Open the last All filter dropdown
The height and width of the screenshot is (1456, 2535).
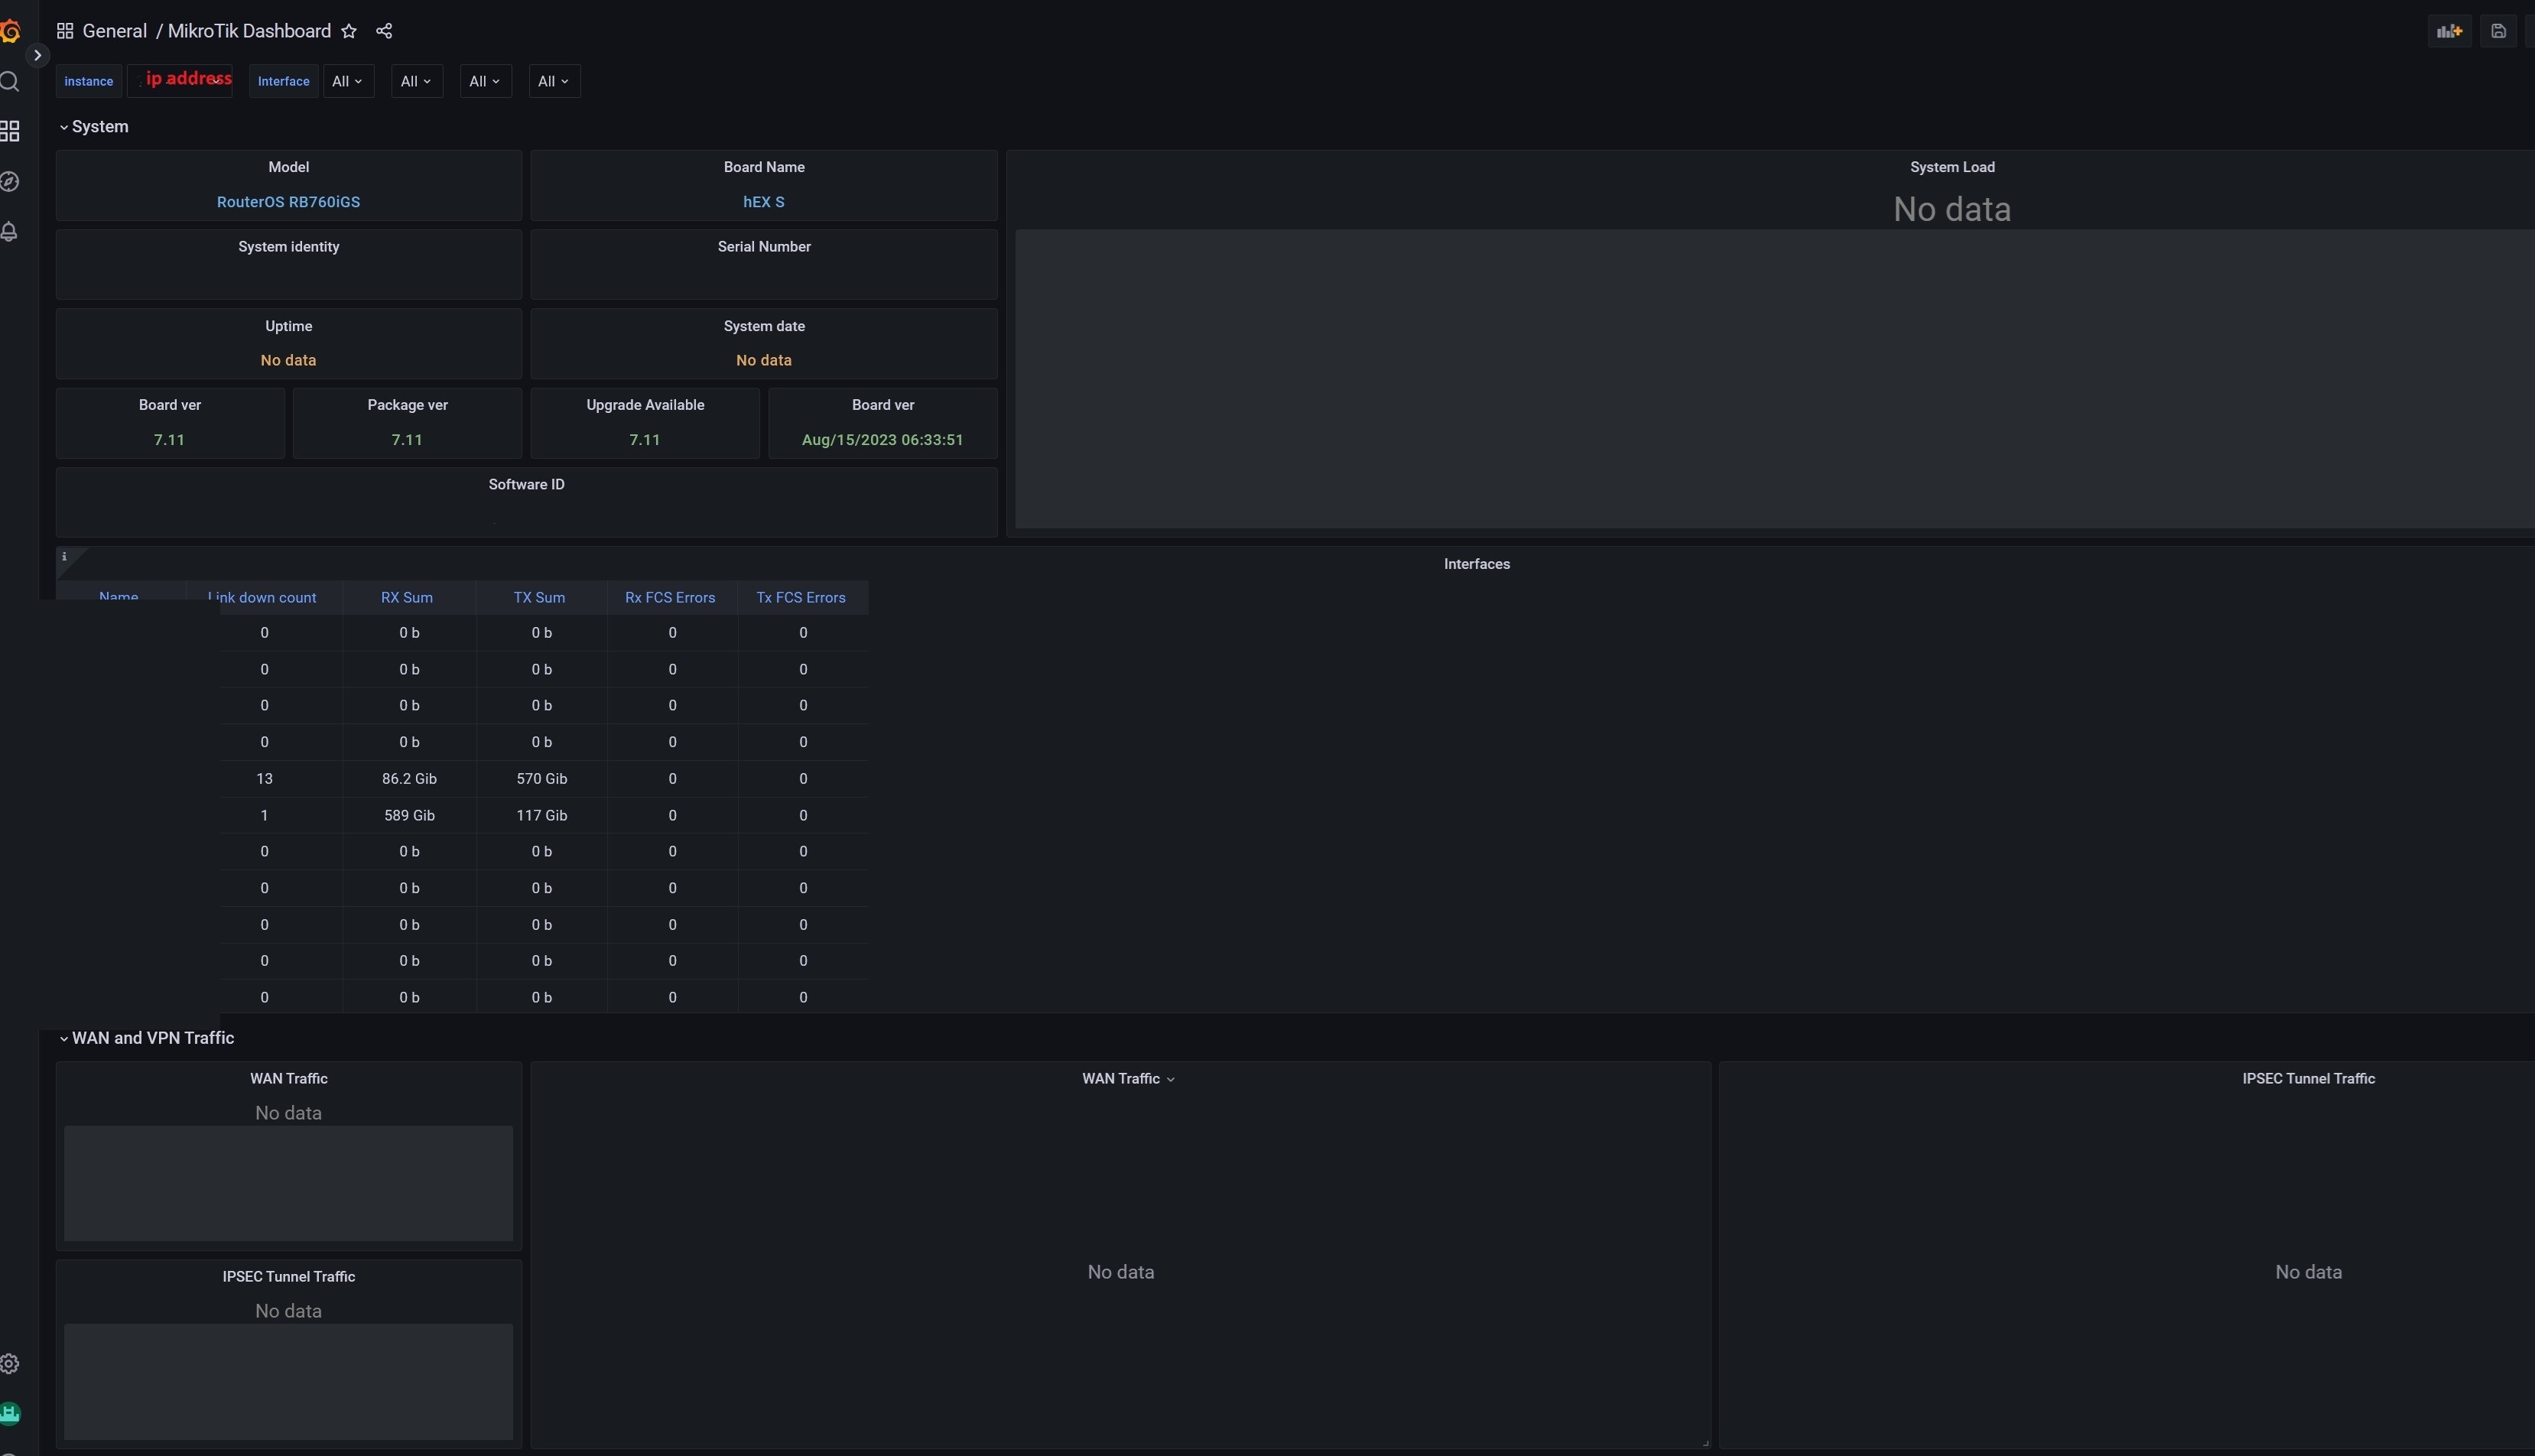pyautogui.click(x=553, y=81)
